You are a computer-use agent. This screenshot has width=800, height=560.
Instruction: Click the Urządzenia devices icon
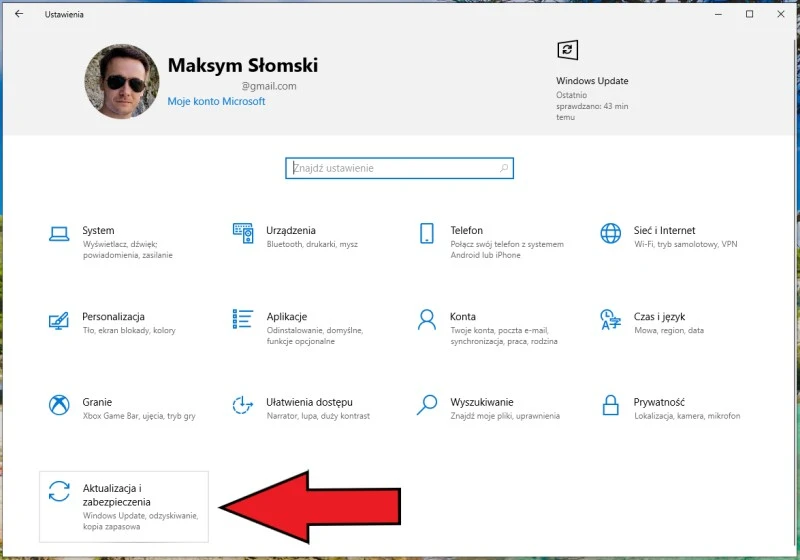tap(243, 233)
